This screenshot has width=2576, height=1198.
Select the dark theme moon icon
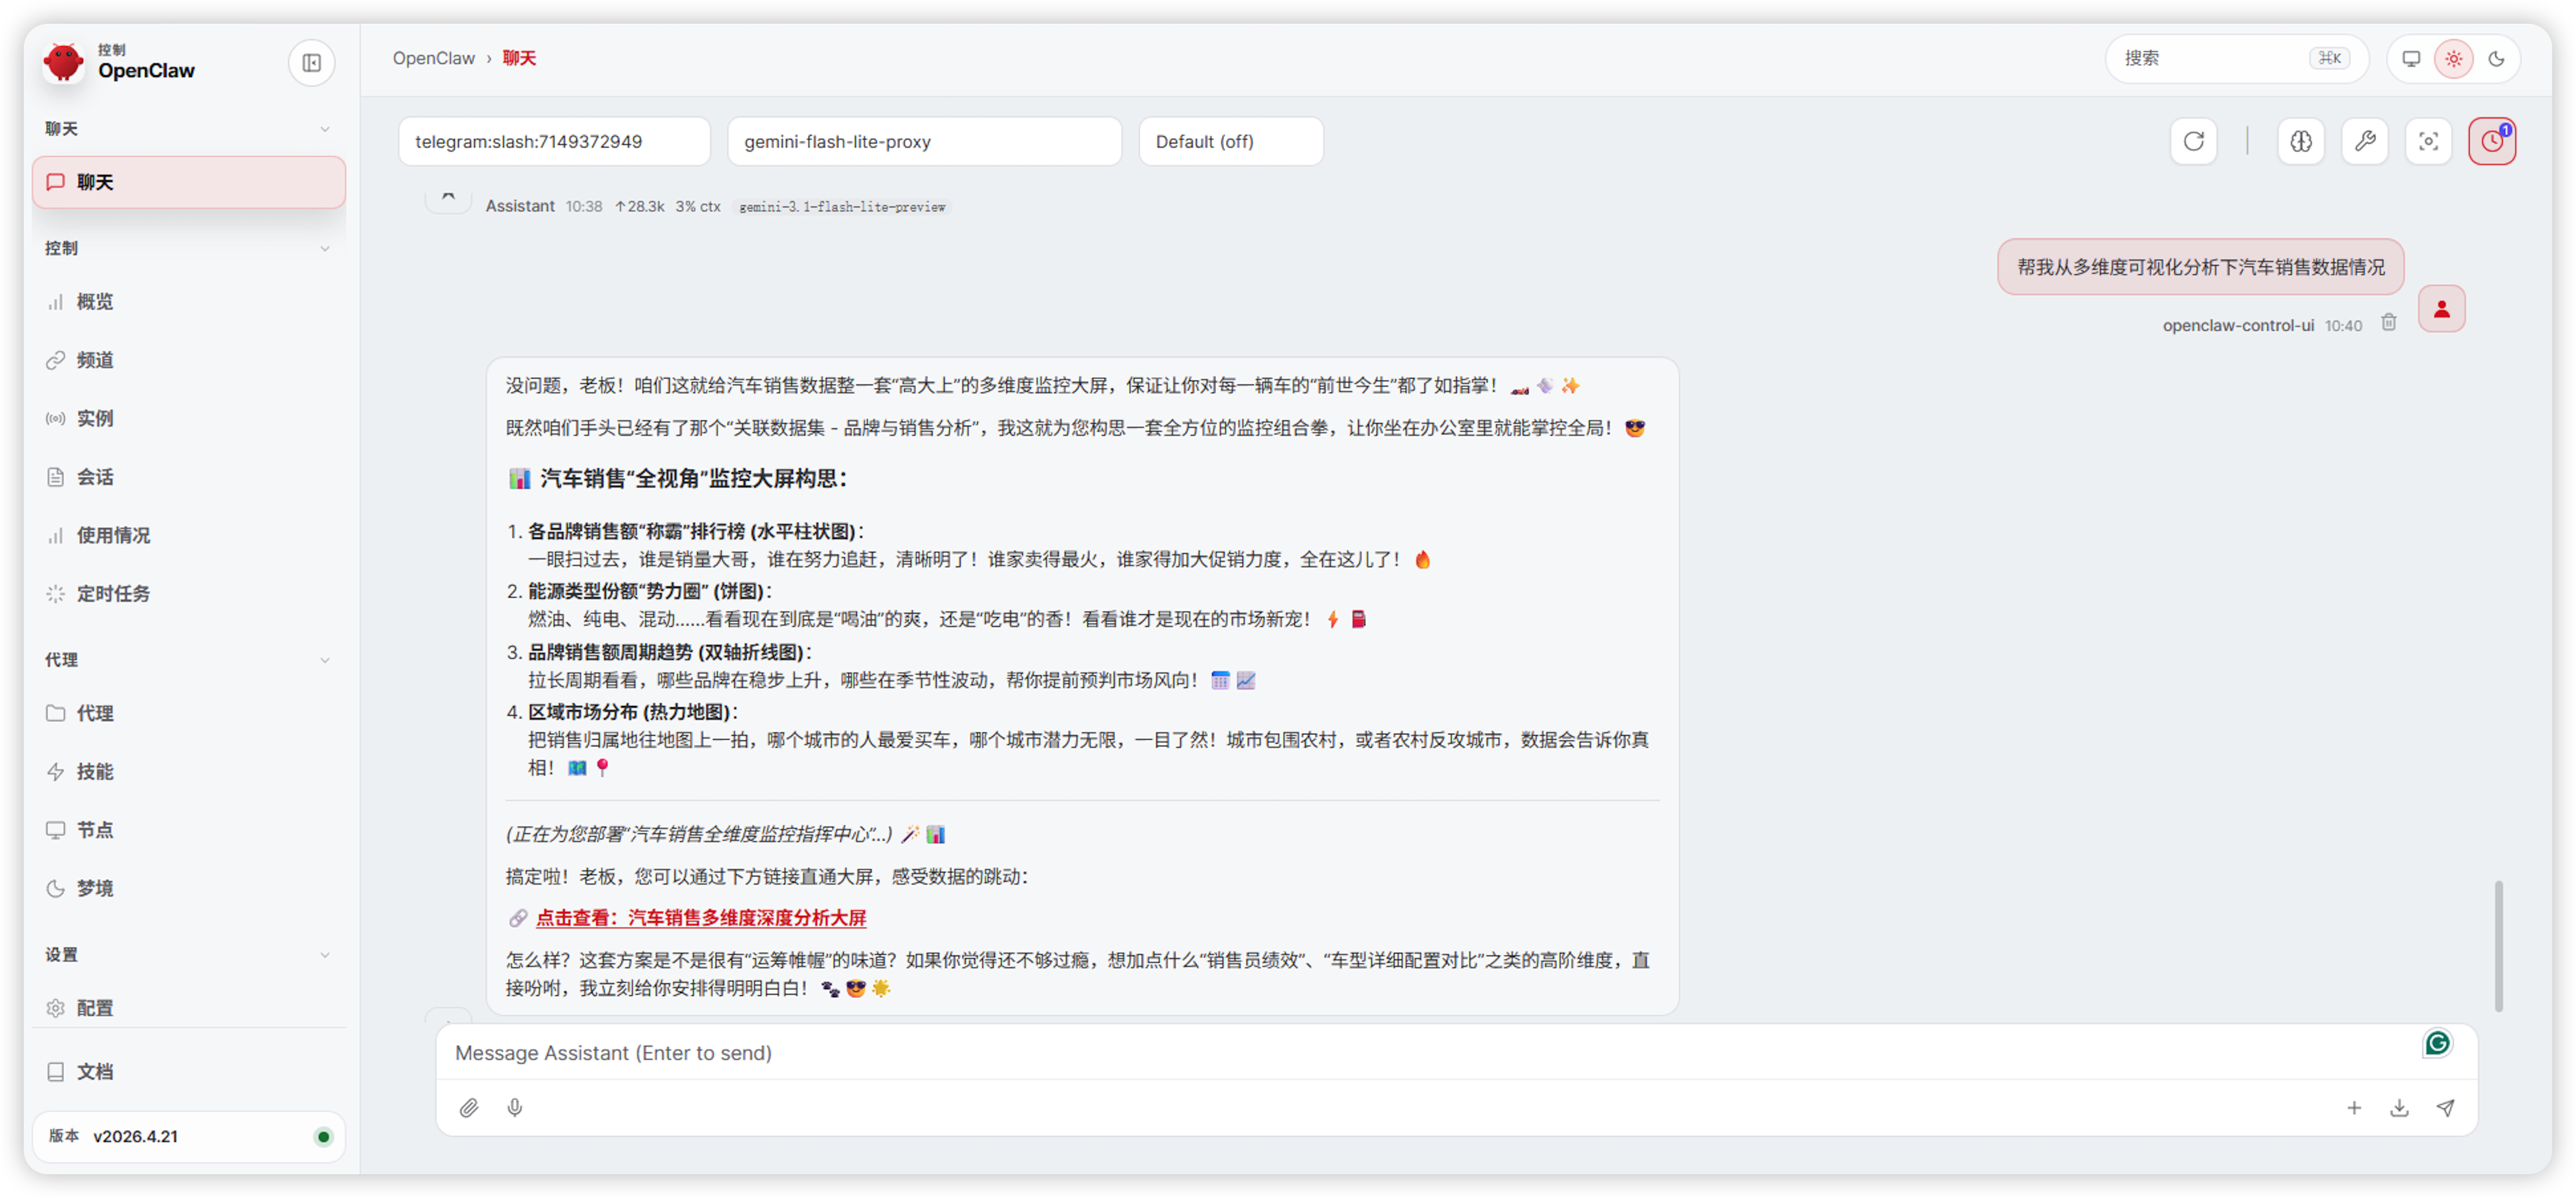[2496, 58]
